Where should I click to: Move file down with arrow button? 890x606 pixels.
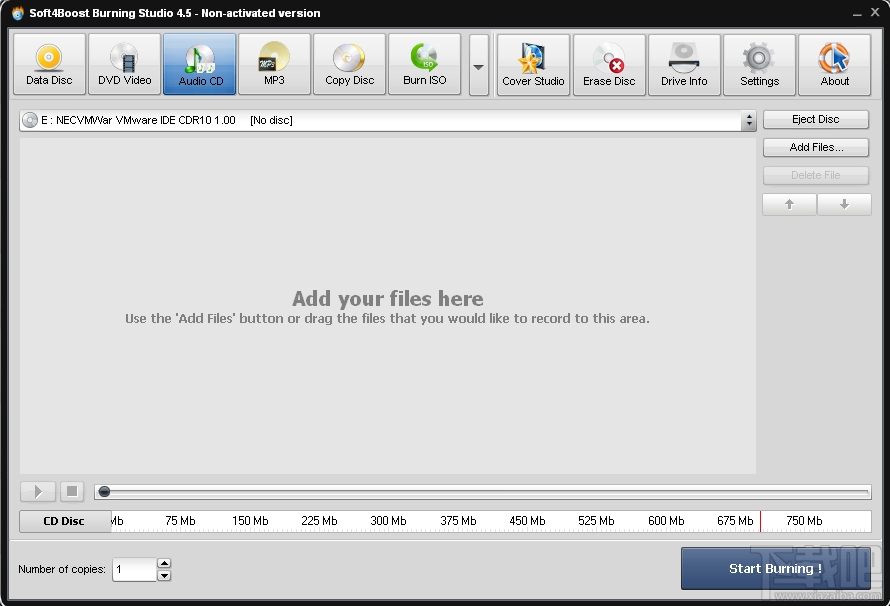coord(844,204)
